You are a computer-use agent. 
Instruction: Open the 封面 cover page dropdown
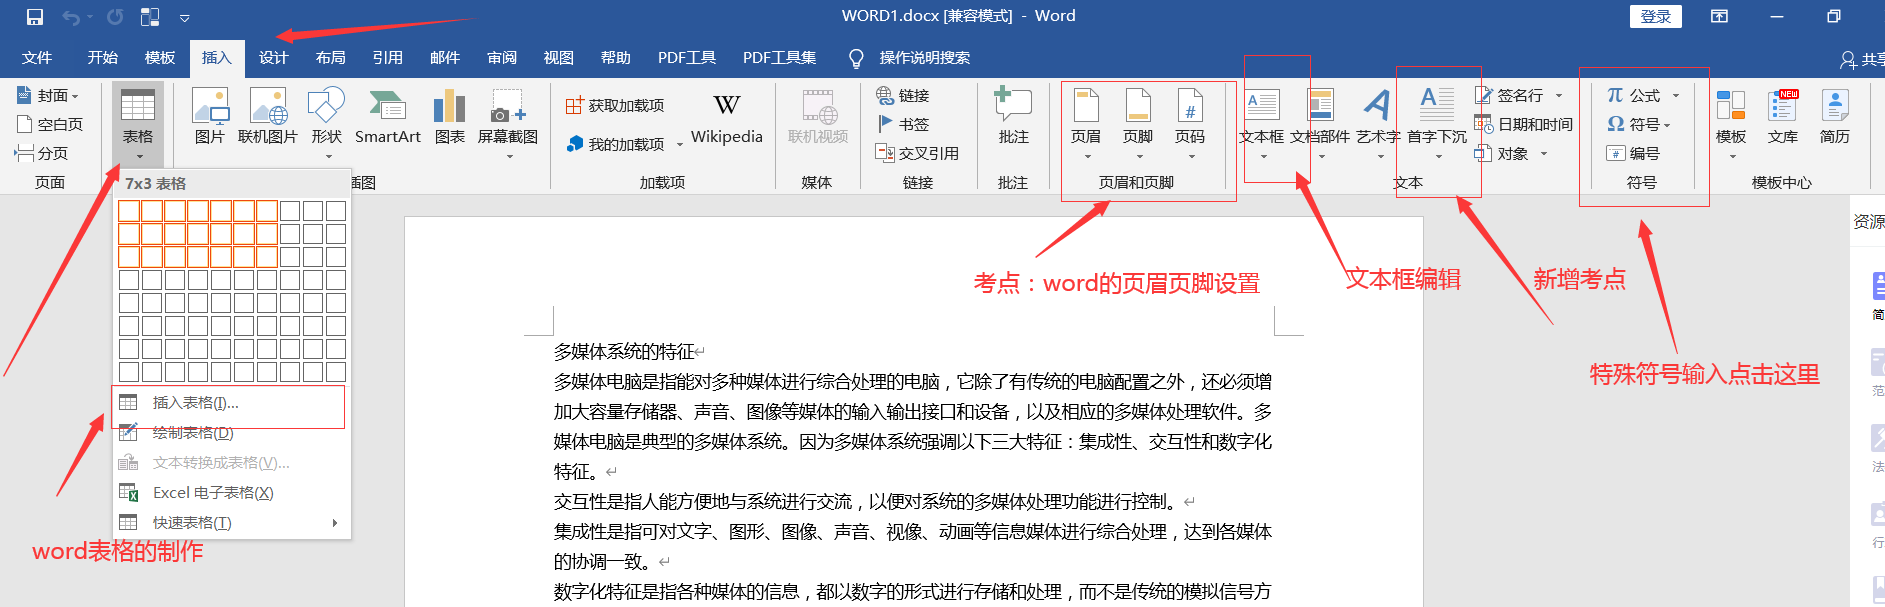(47, 95)
